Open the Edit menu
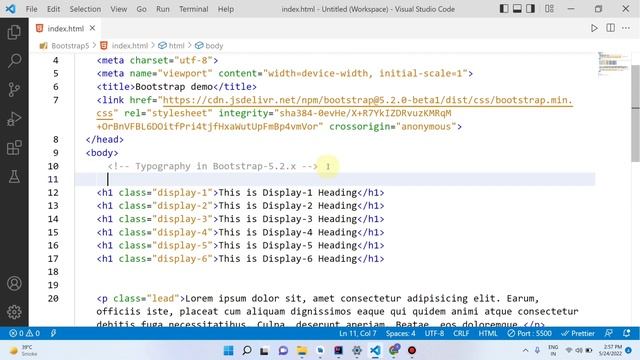 tap(53, 9)
